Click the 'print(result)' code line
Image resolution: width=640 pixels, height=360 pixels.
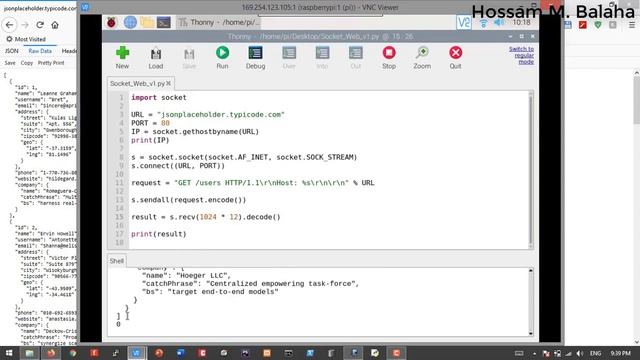(159, 234)
